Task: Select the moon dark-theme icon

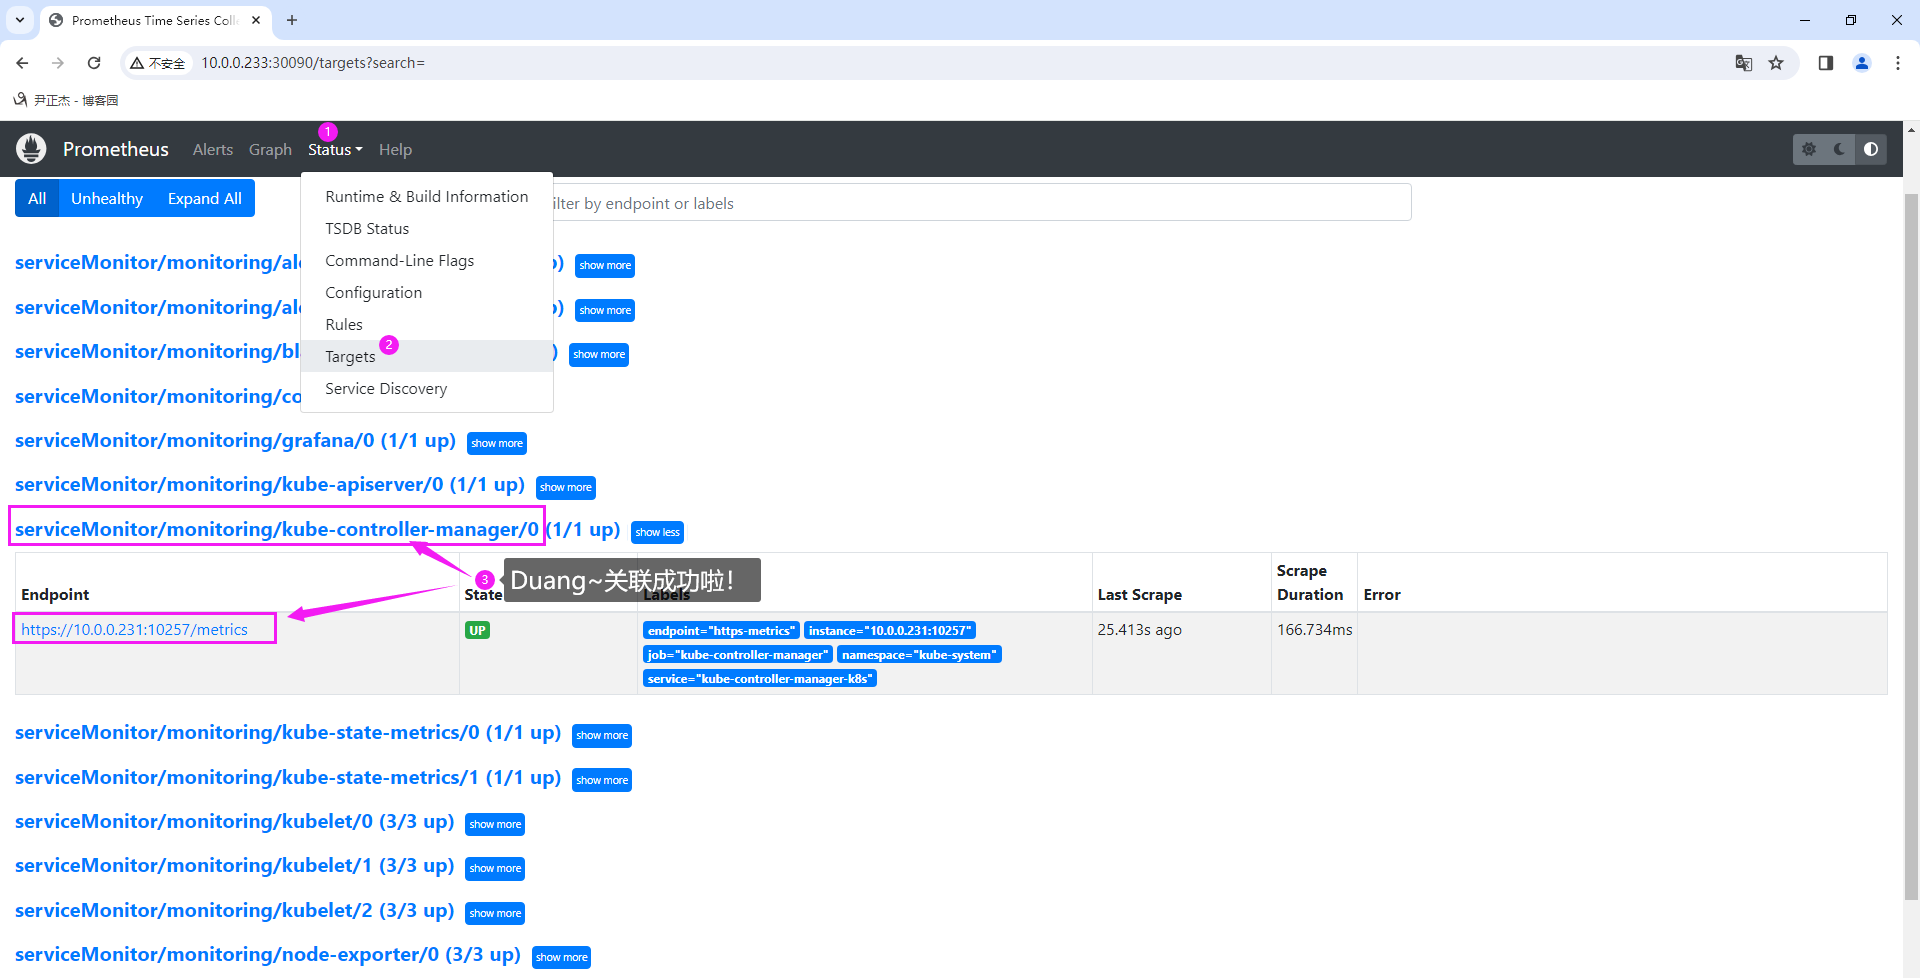Action: (1840, 148)
